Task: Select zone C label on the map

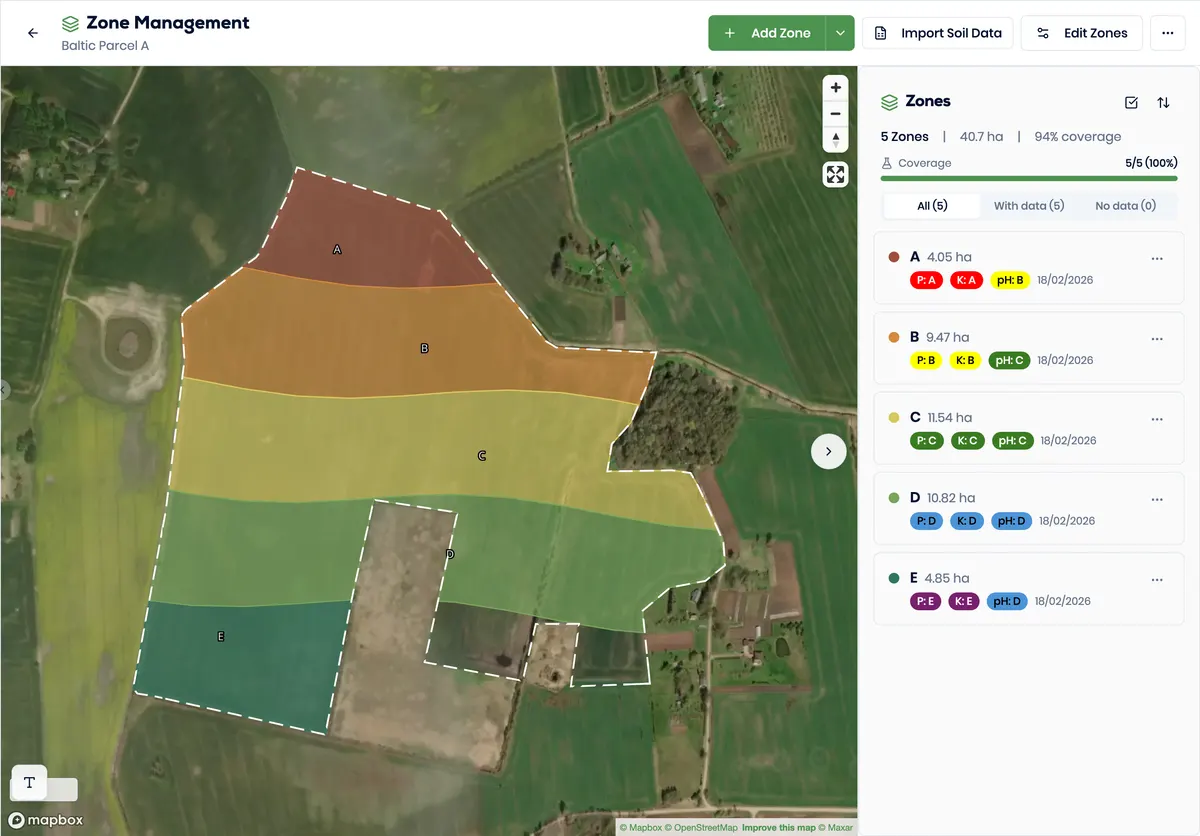Action: point(481,456)
